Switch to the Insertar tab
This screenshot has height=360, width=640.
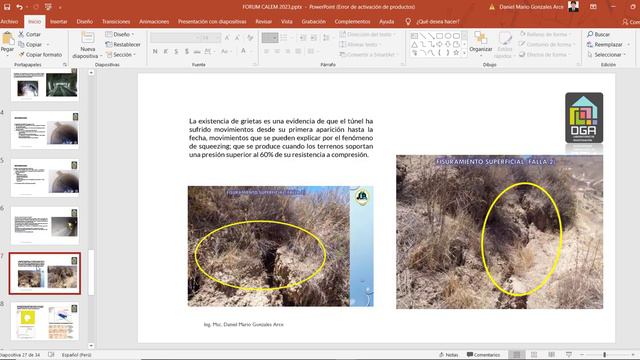[58, 22]
